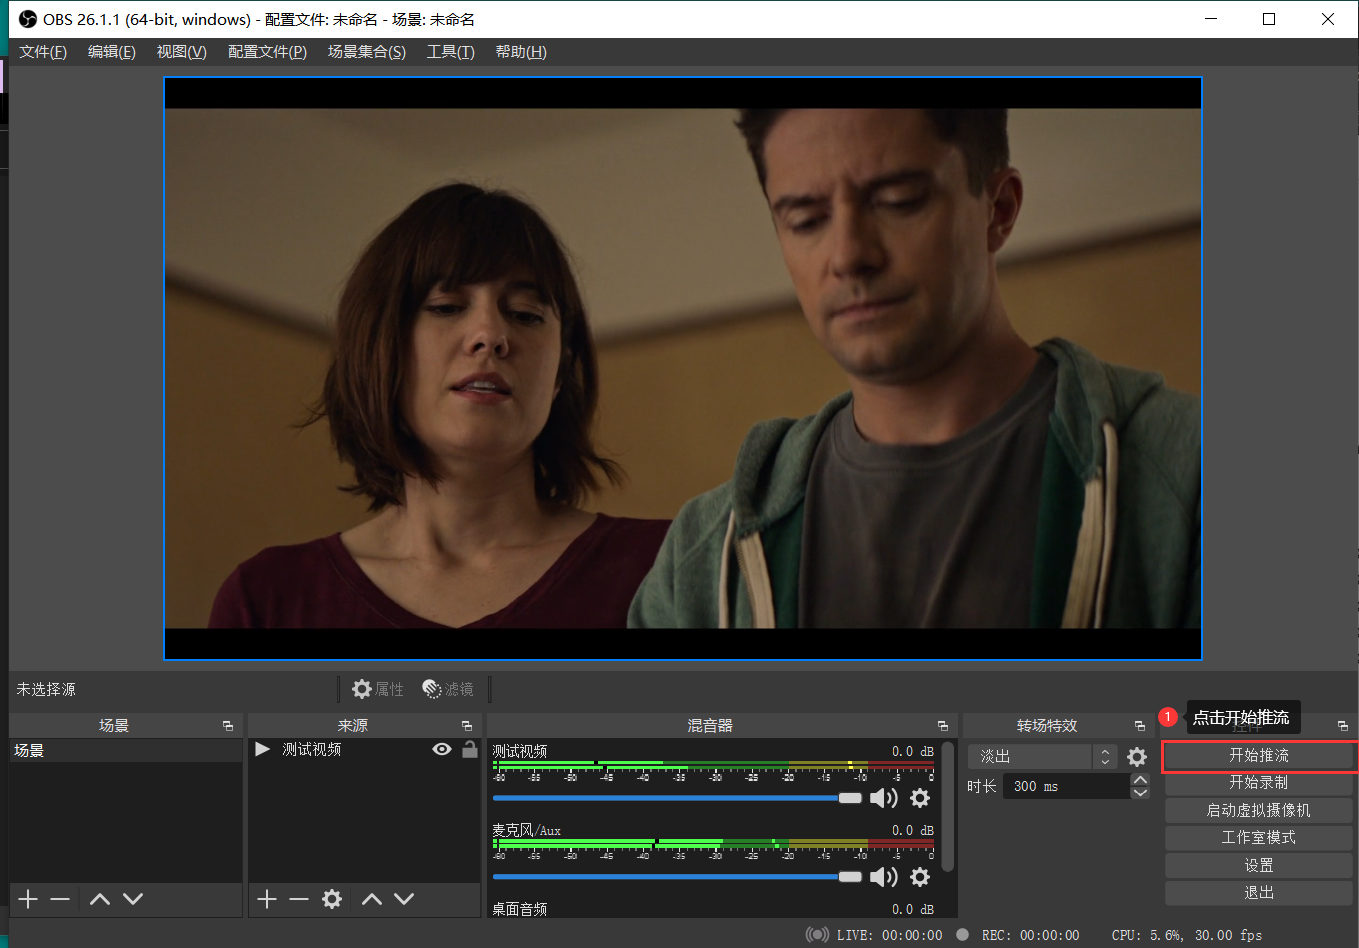Viewport: 1359px width, 948px height.
Task: Click LIVE: 00:00:00 timer text
Action: coord(890,935)
